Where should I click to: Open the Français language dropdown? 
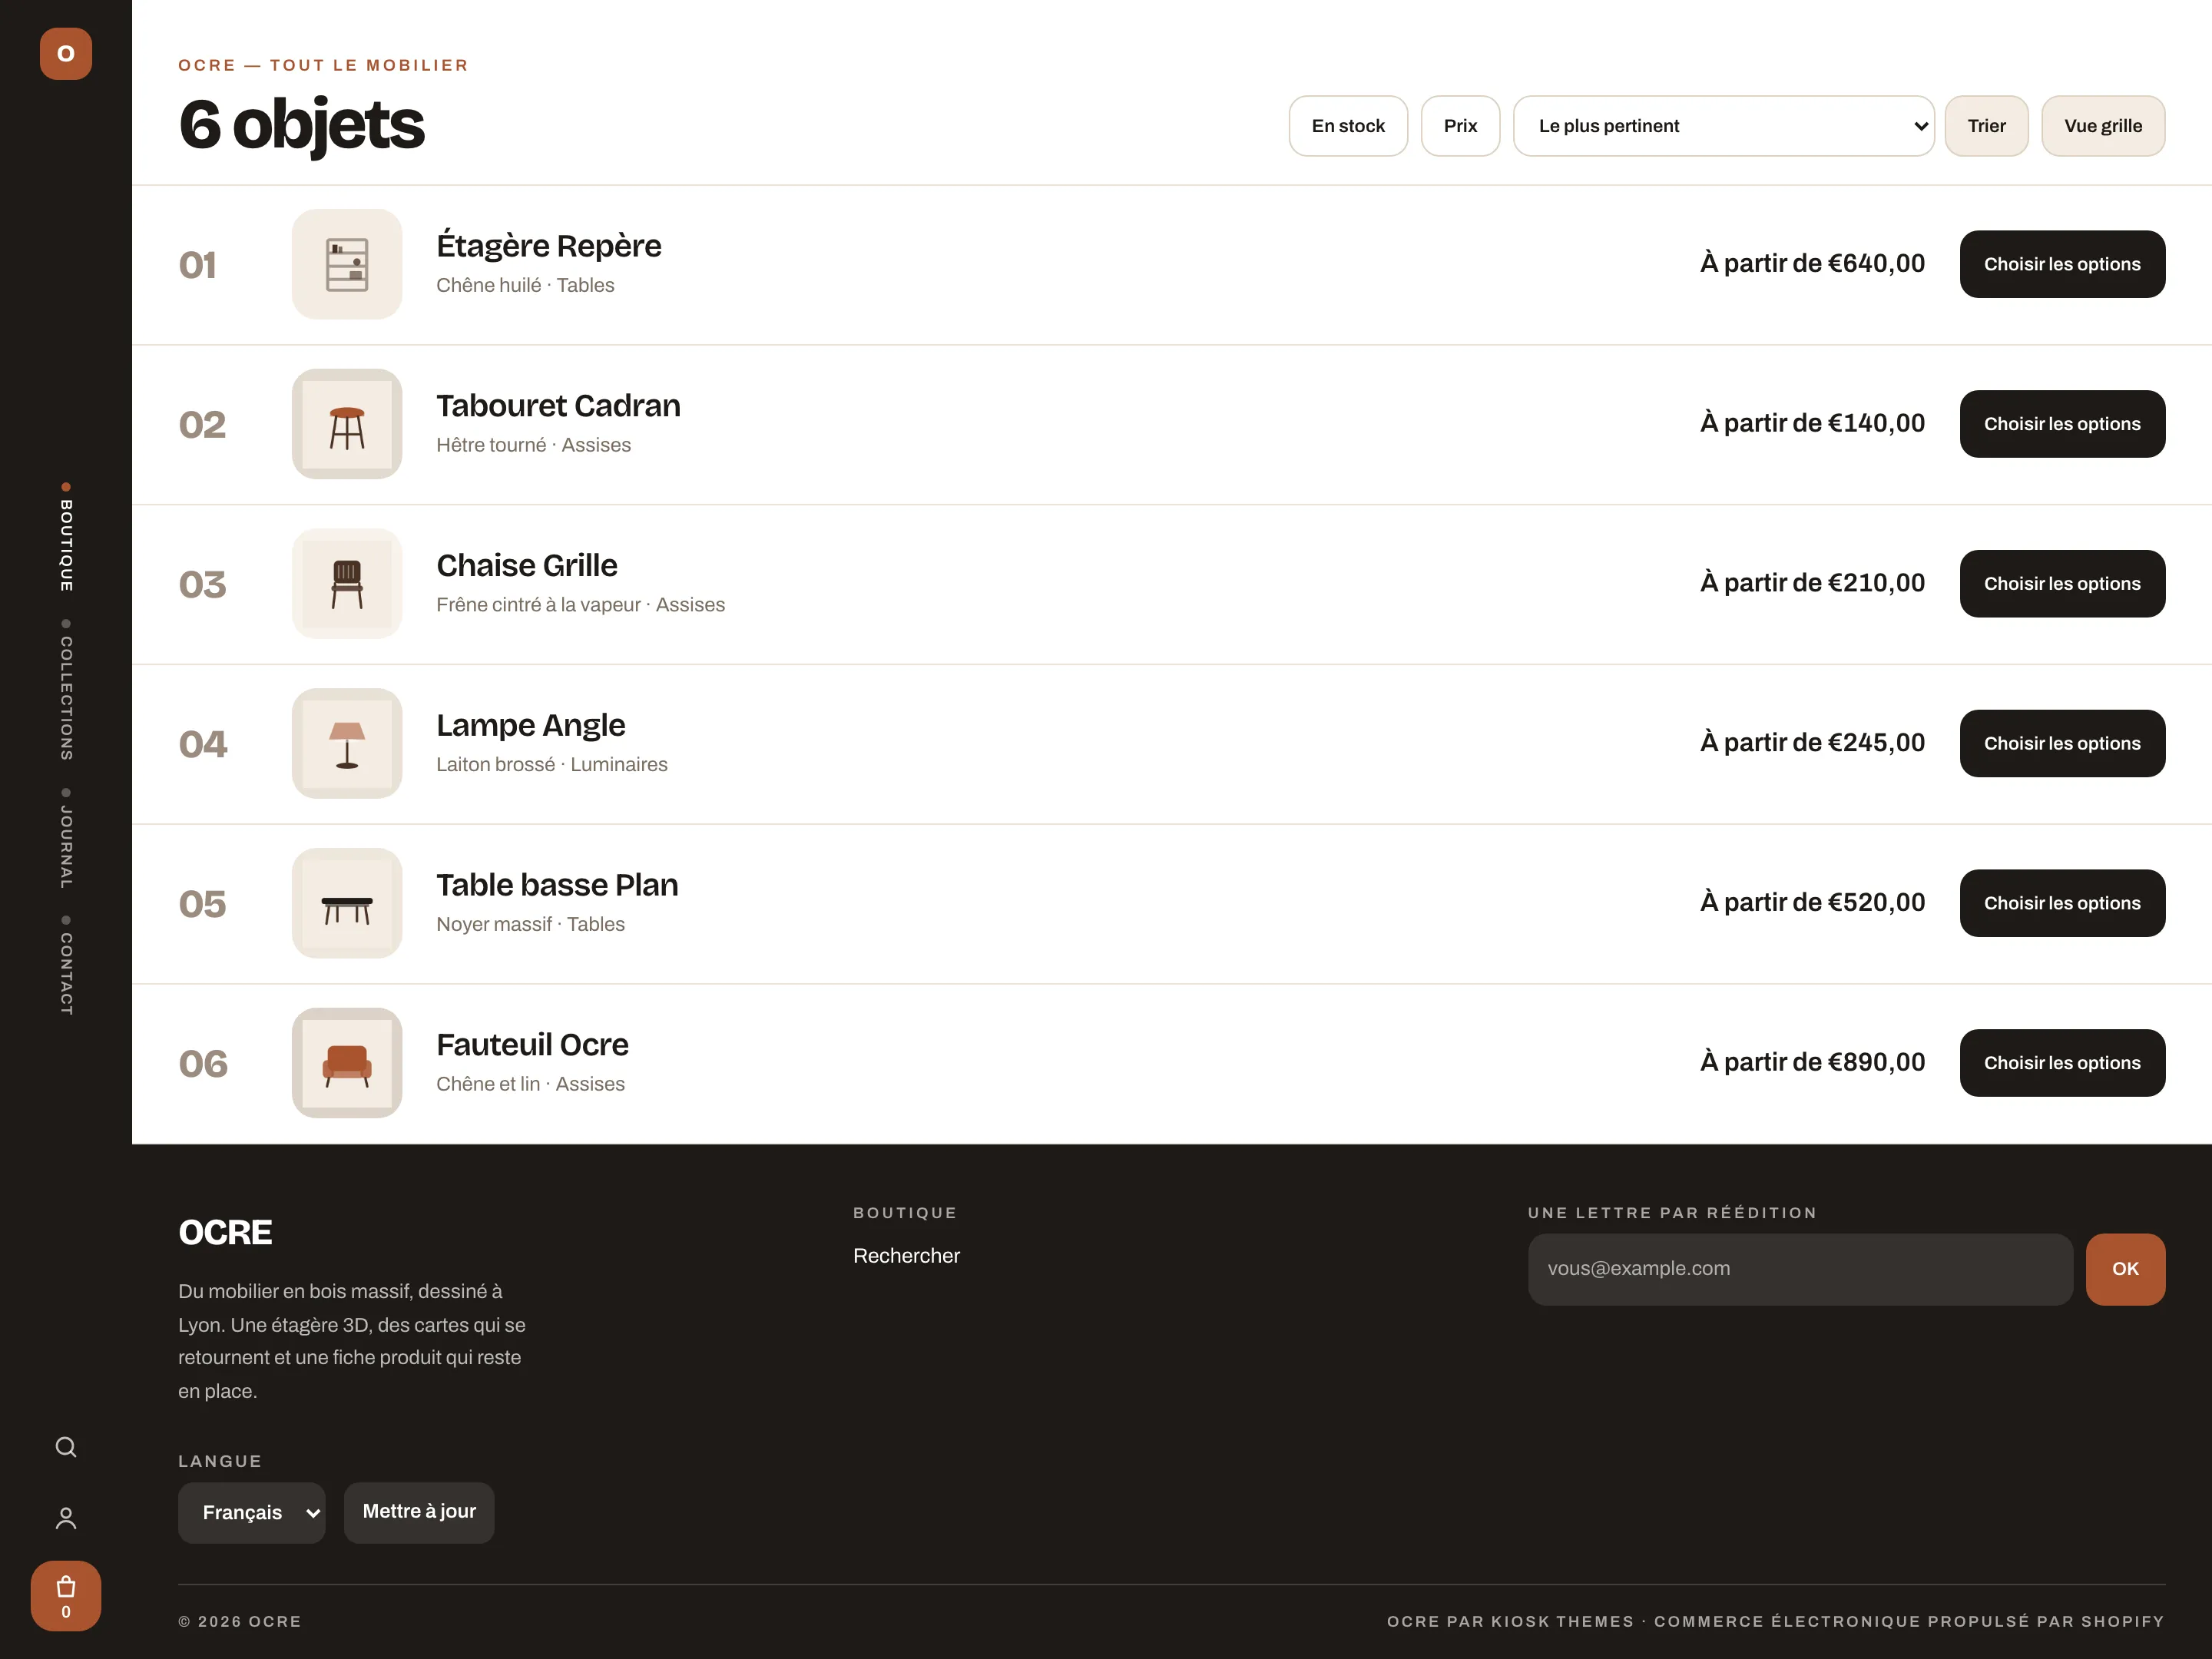coord(252,1512)
